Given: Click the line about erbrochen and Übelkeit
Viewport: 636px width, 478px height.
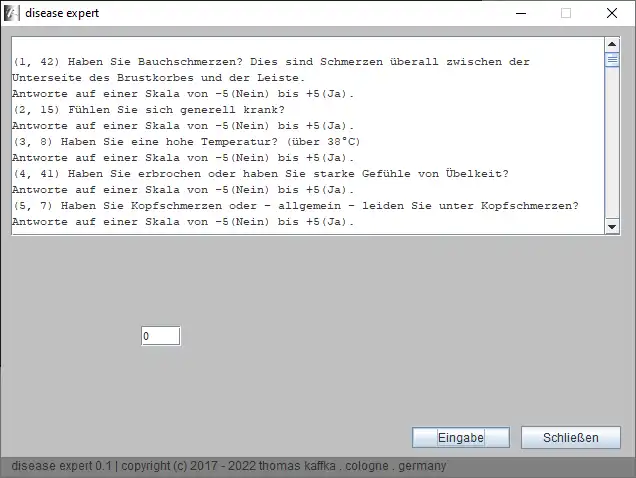Looking at the screenshot, I should point(260,174).
